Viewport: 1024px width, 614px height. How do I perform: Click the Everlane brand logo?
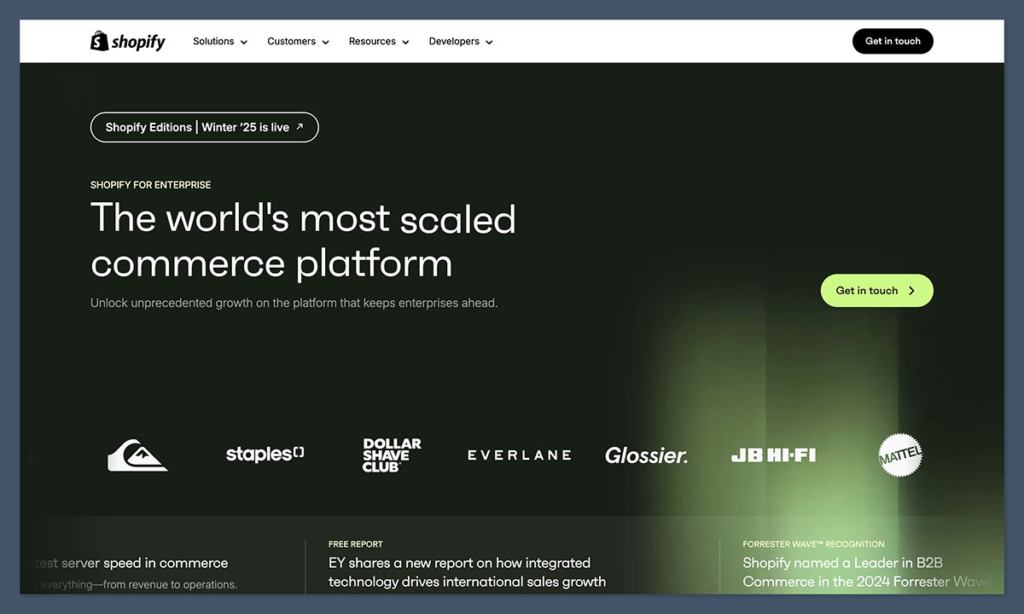pos(518,454)
